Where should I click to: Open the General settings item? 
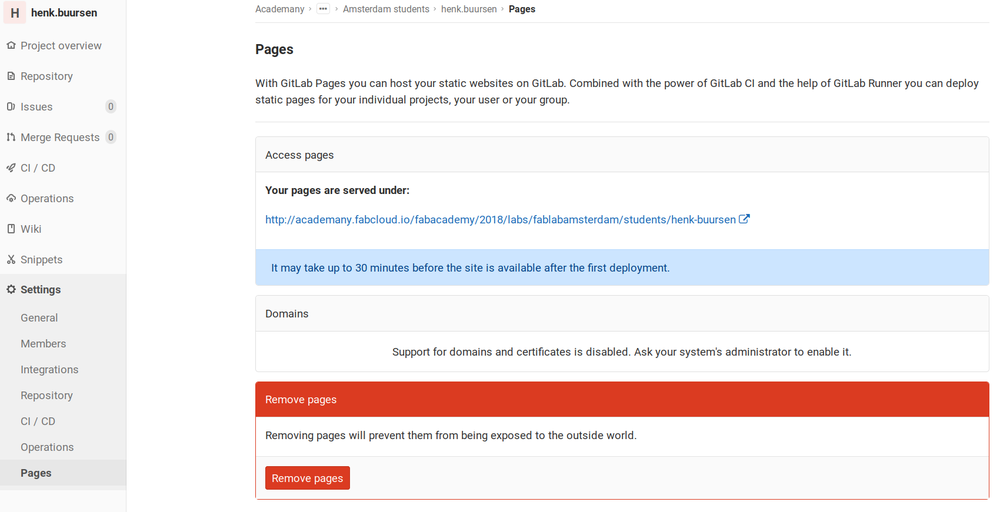coord(39,318)
